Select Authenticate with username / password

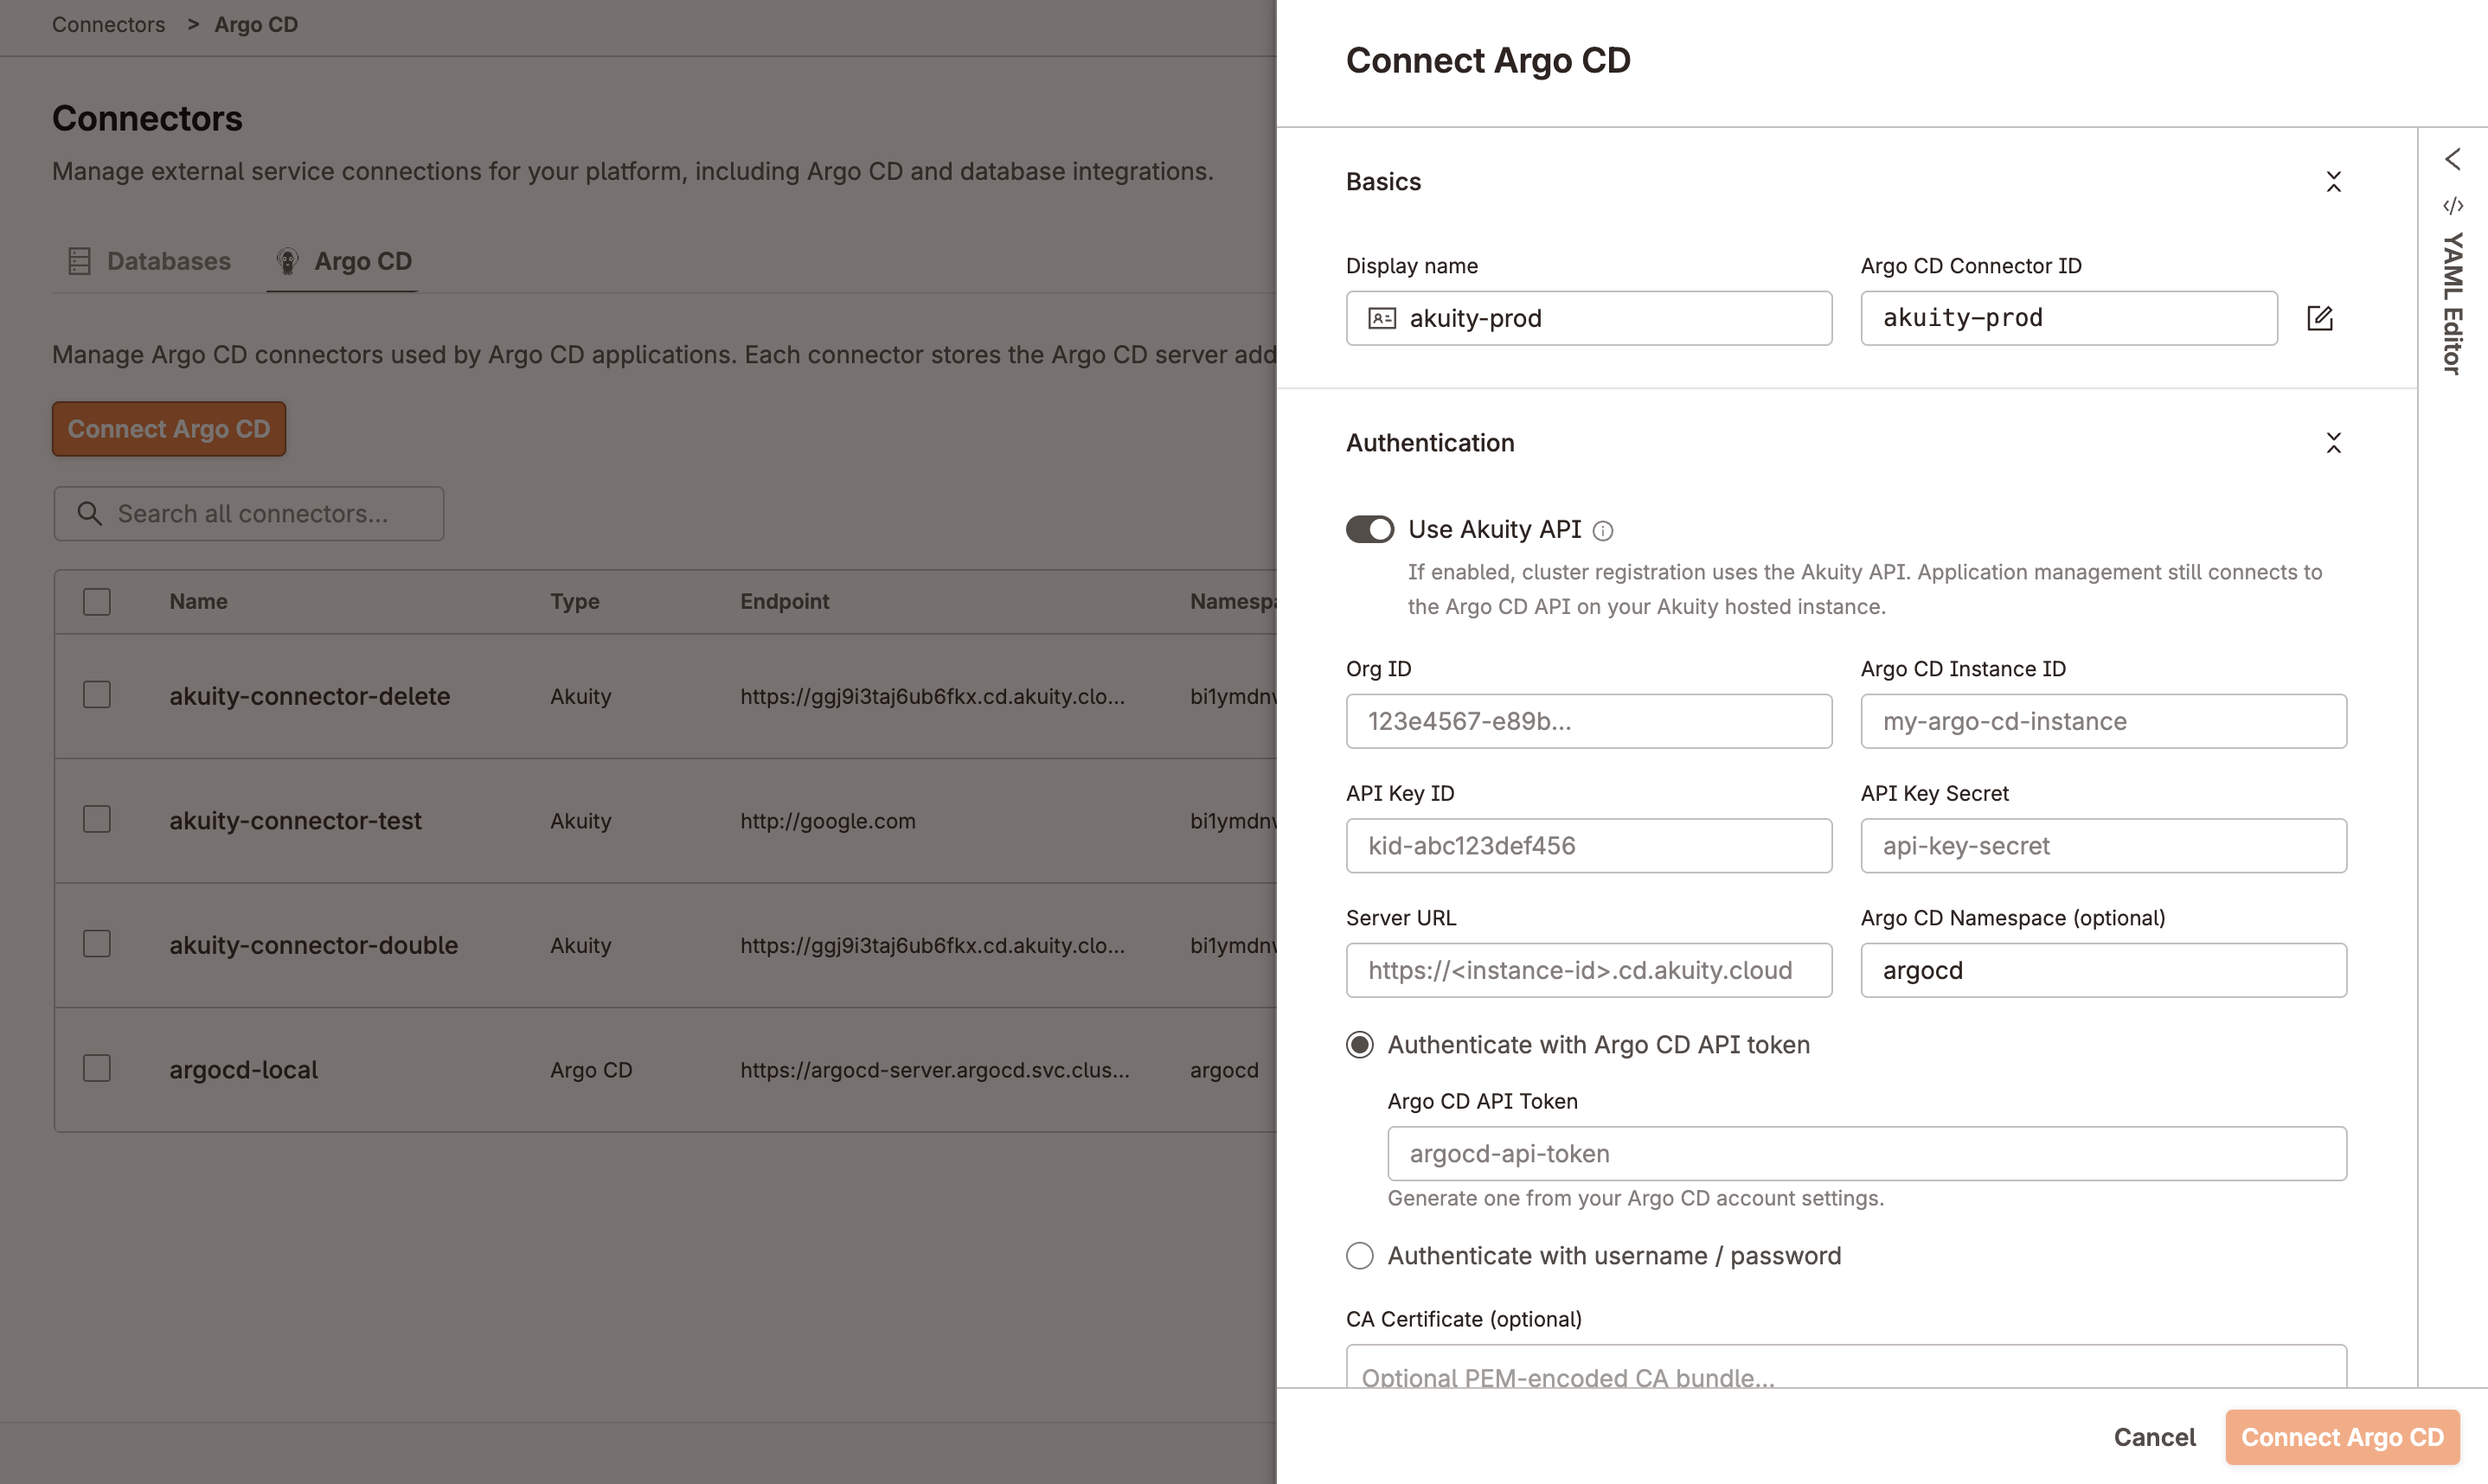point(1360,1256)
